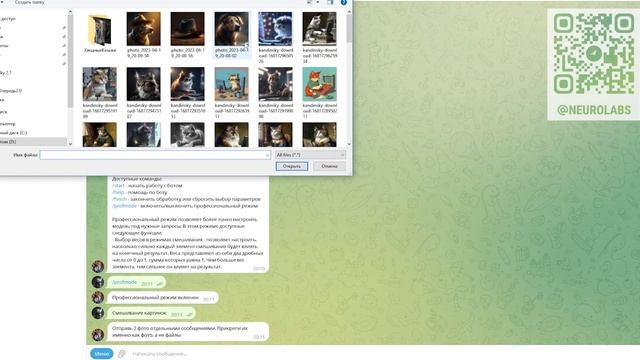Click the file list scroll-up arrow

349,12
